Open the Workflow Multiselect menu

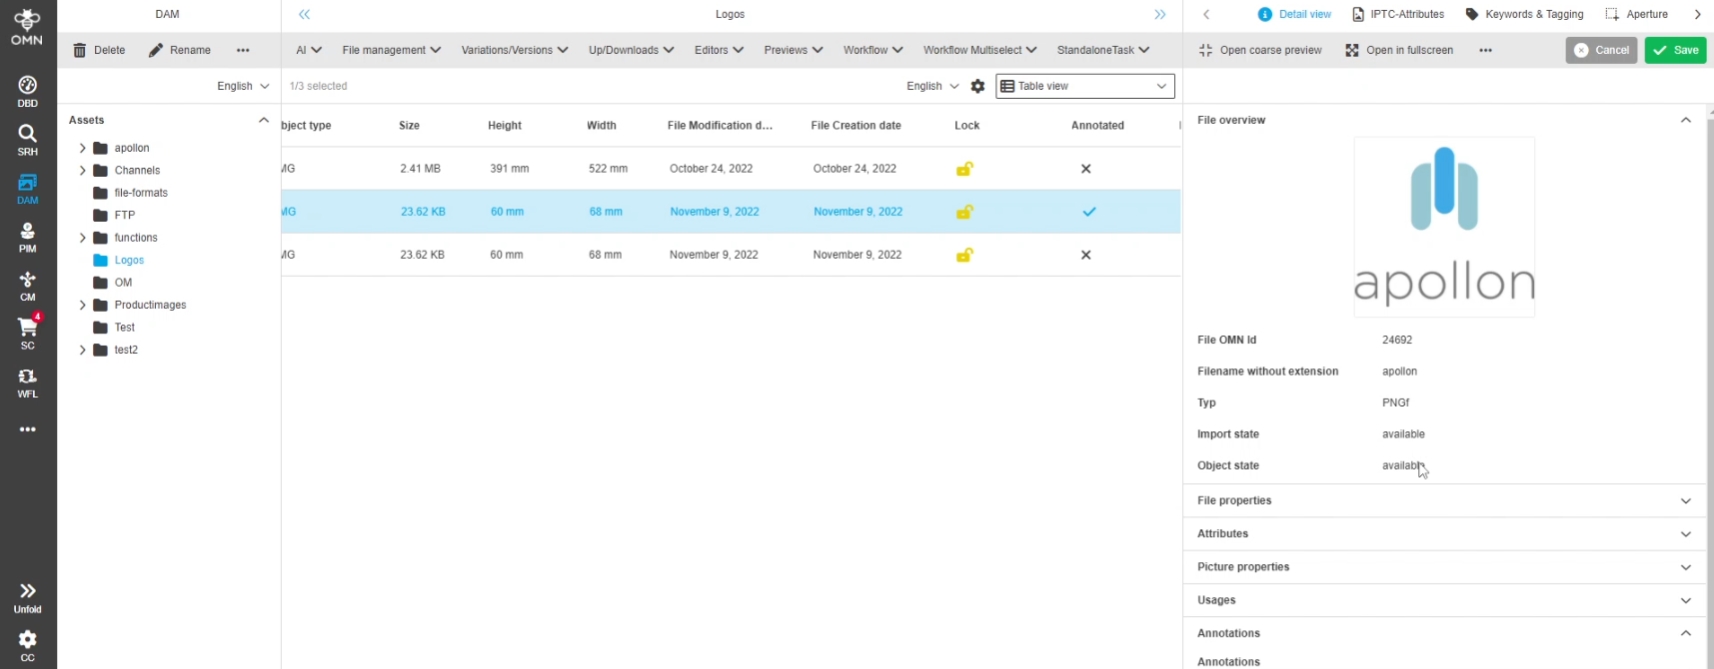pyautogui.click(x=980, y=50)
